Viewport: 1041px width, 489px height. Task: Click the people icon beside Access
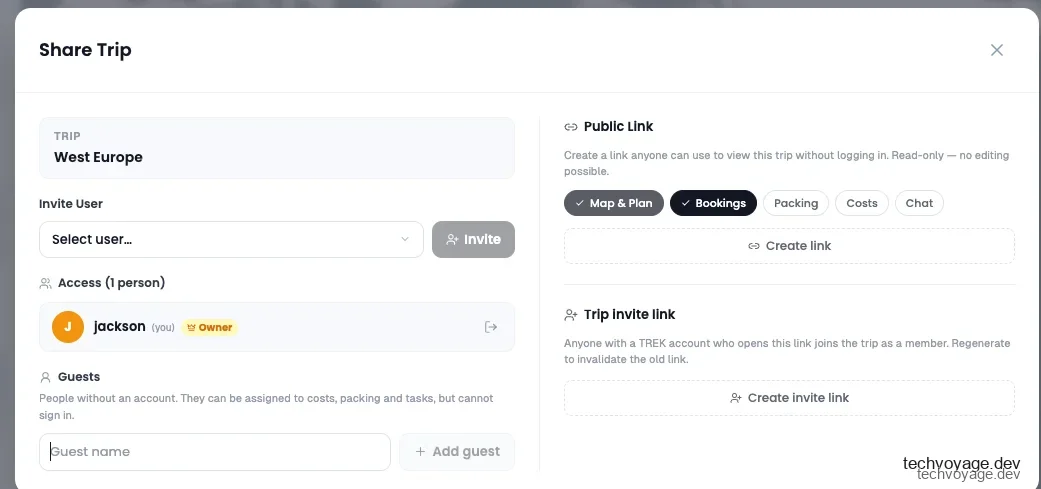(45, 283)
